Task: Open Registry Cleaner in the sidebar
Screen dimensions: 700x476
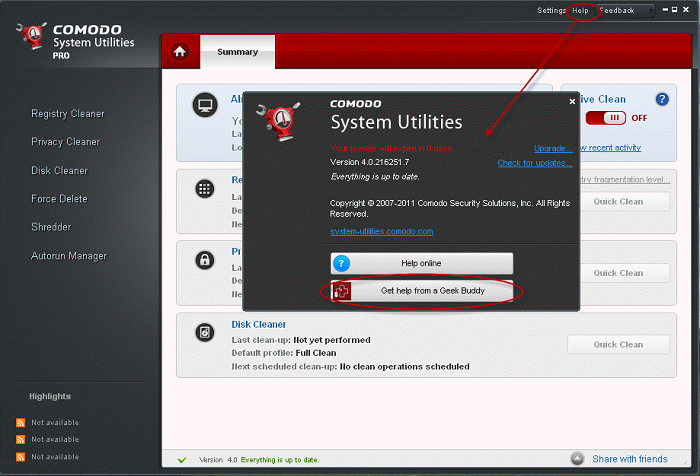Action: pos(68,114)
